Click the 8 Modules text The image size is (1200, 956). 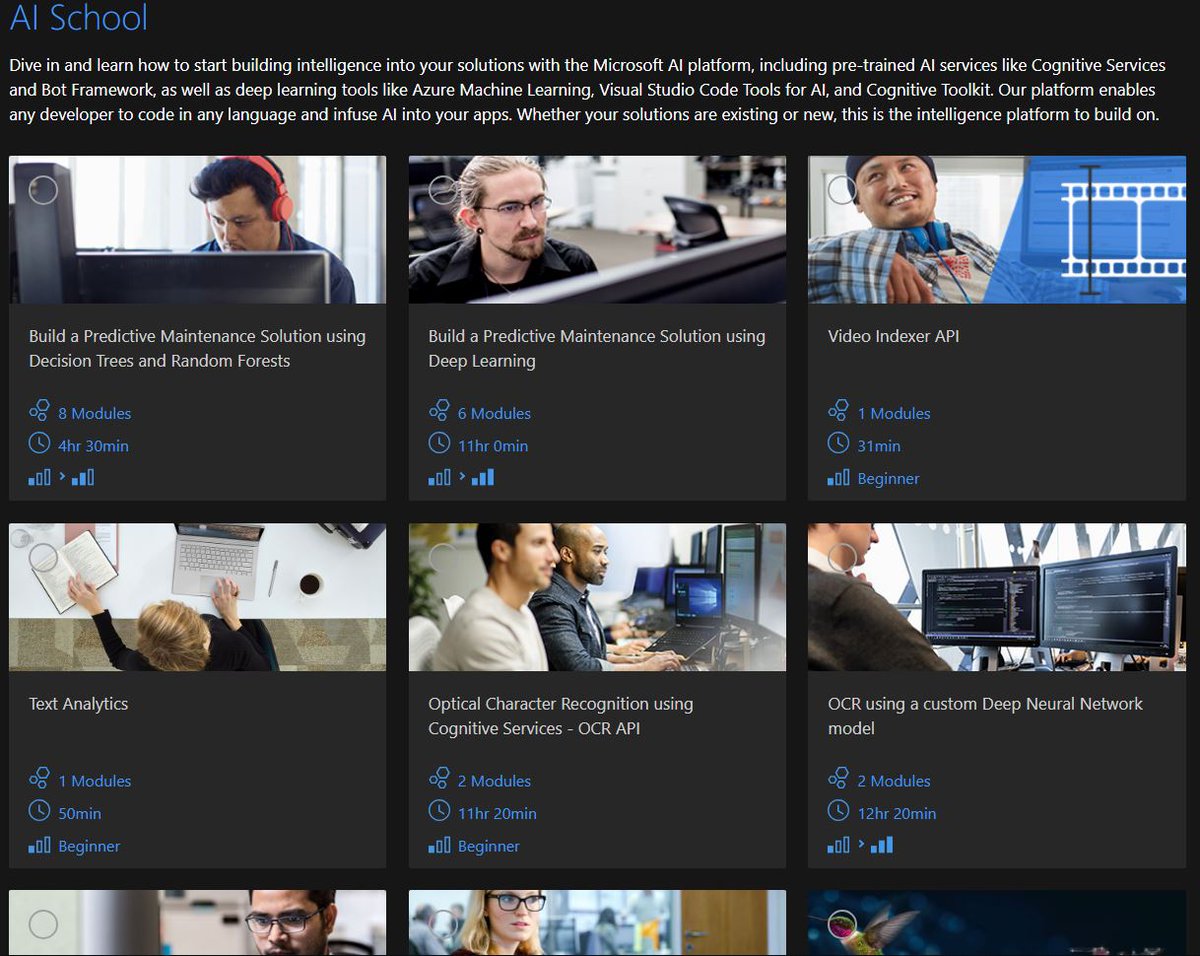coord(94,413)
